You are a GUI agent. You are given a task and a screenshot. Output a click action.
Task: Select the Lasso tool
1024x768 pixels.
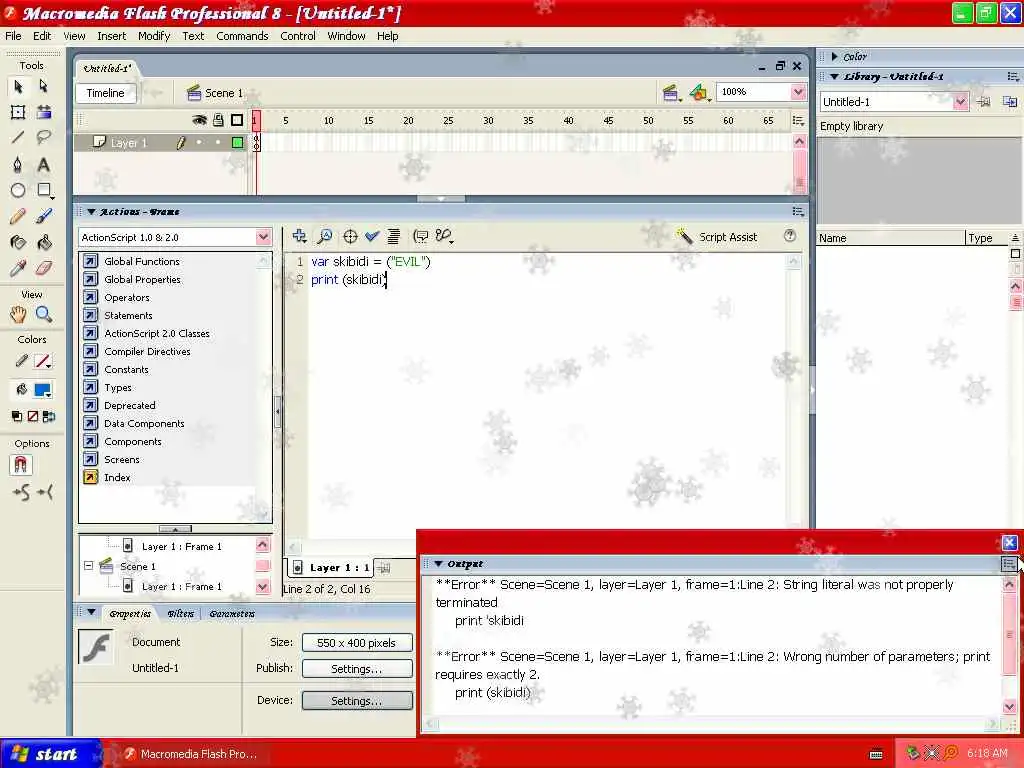click(x=44, y=137)
